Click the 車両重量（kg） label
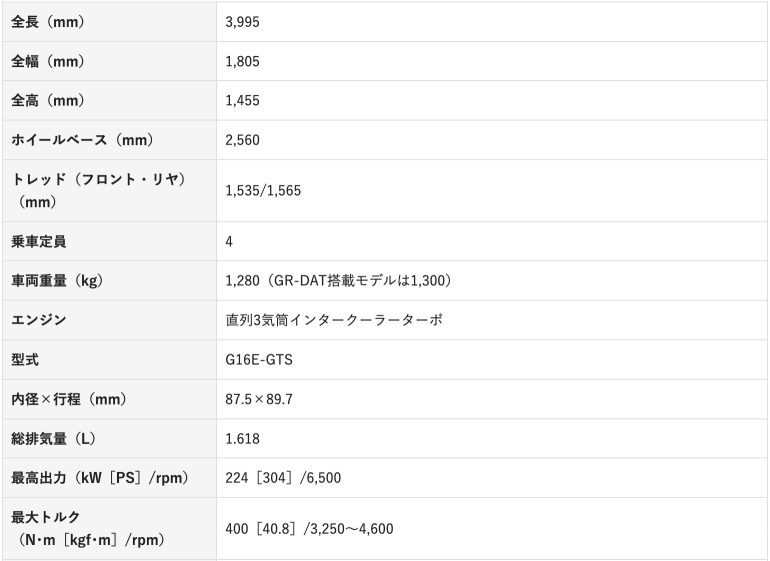The height and width of the screenshot is (561, 770). tap(57, 281)
